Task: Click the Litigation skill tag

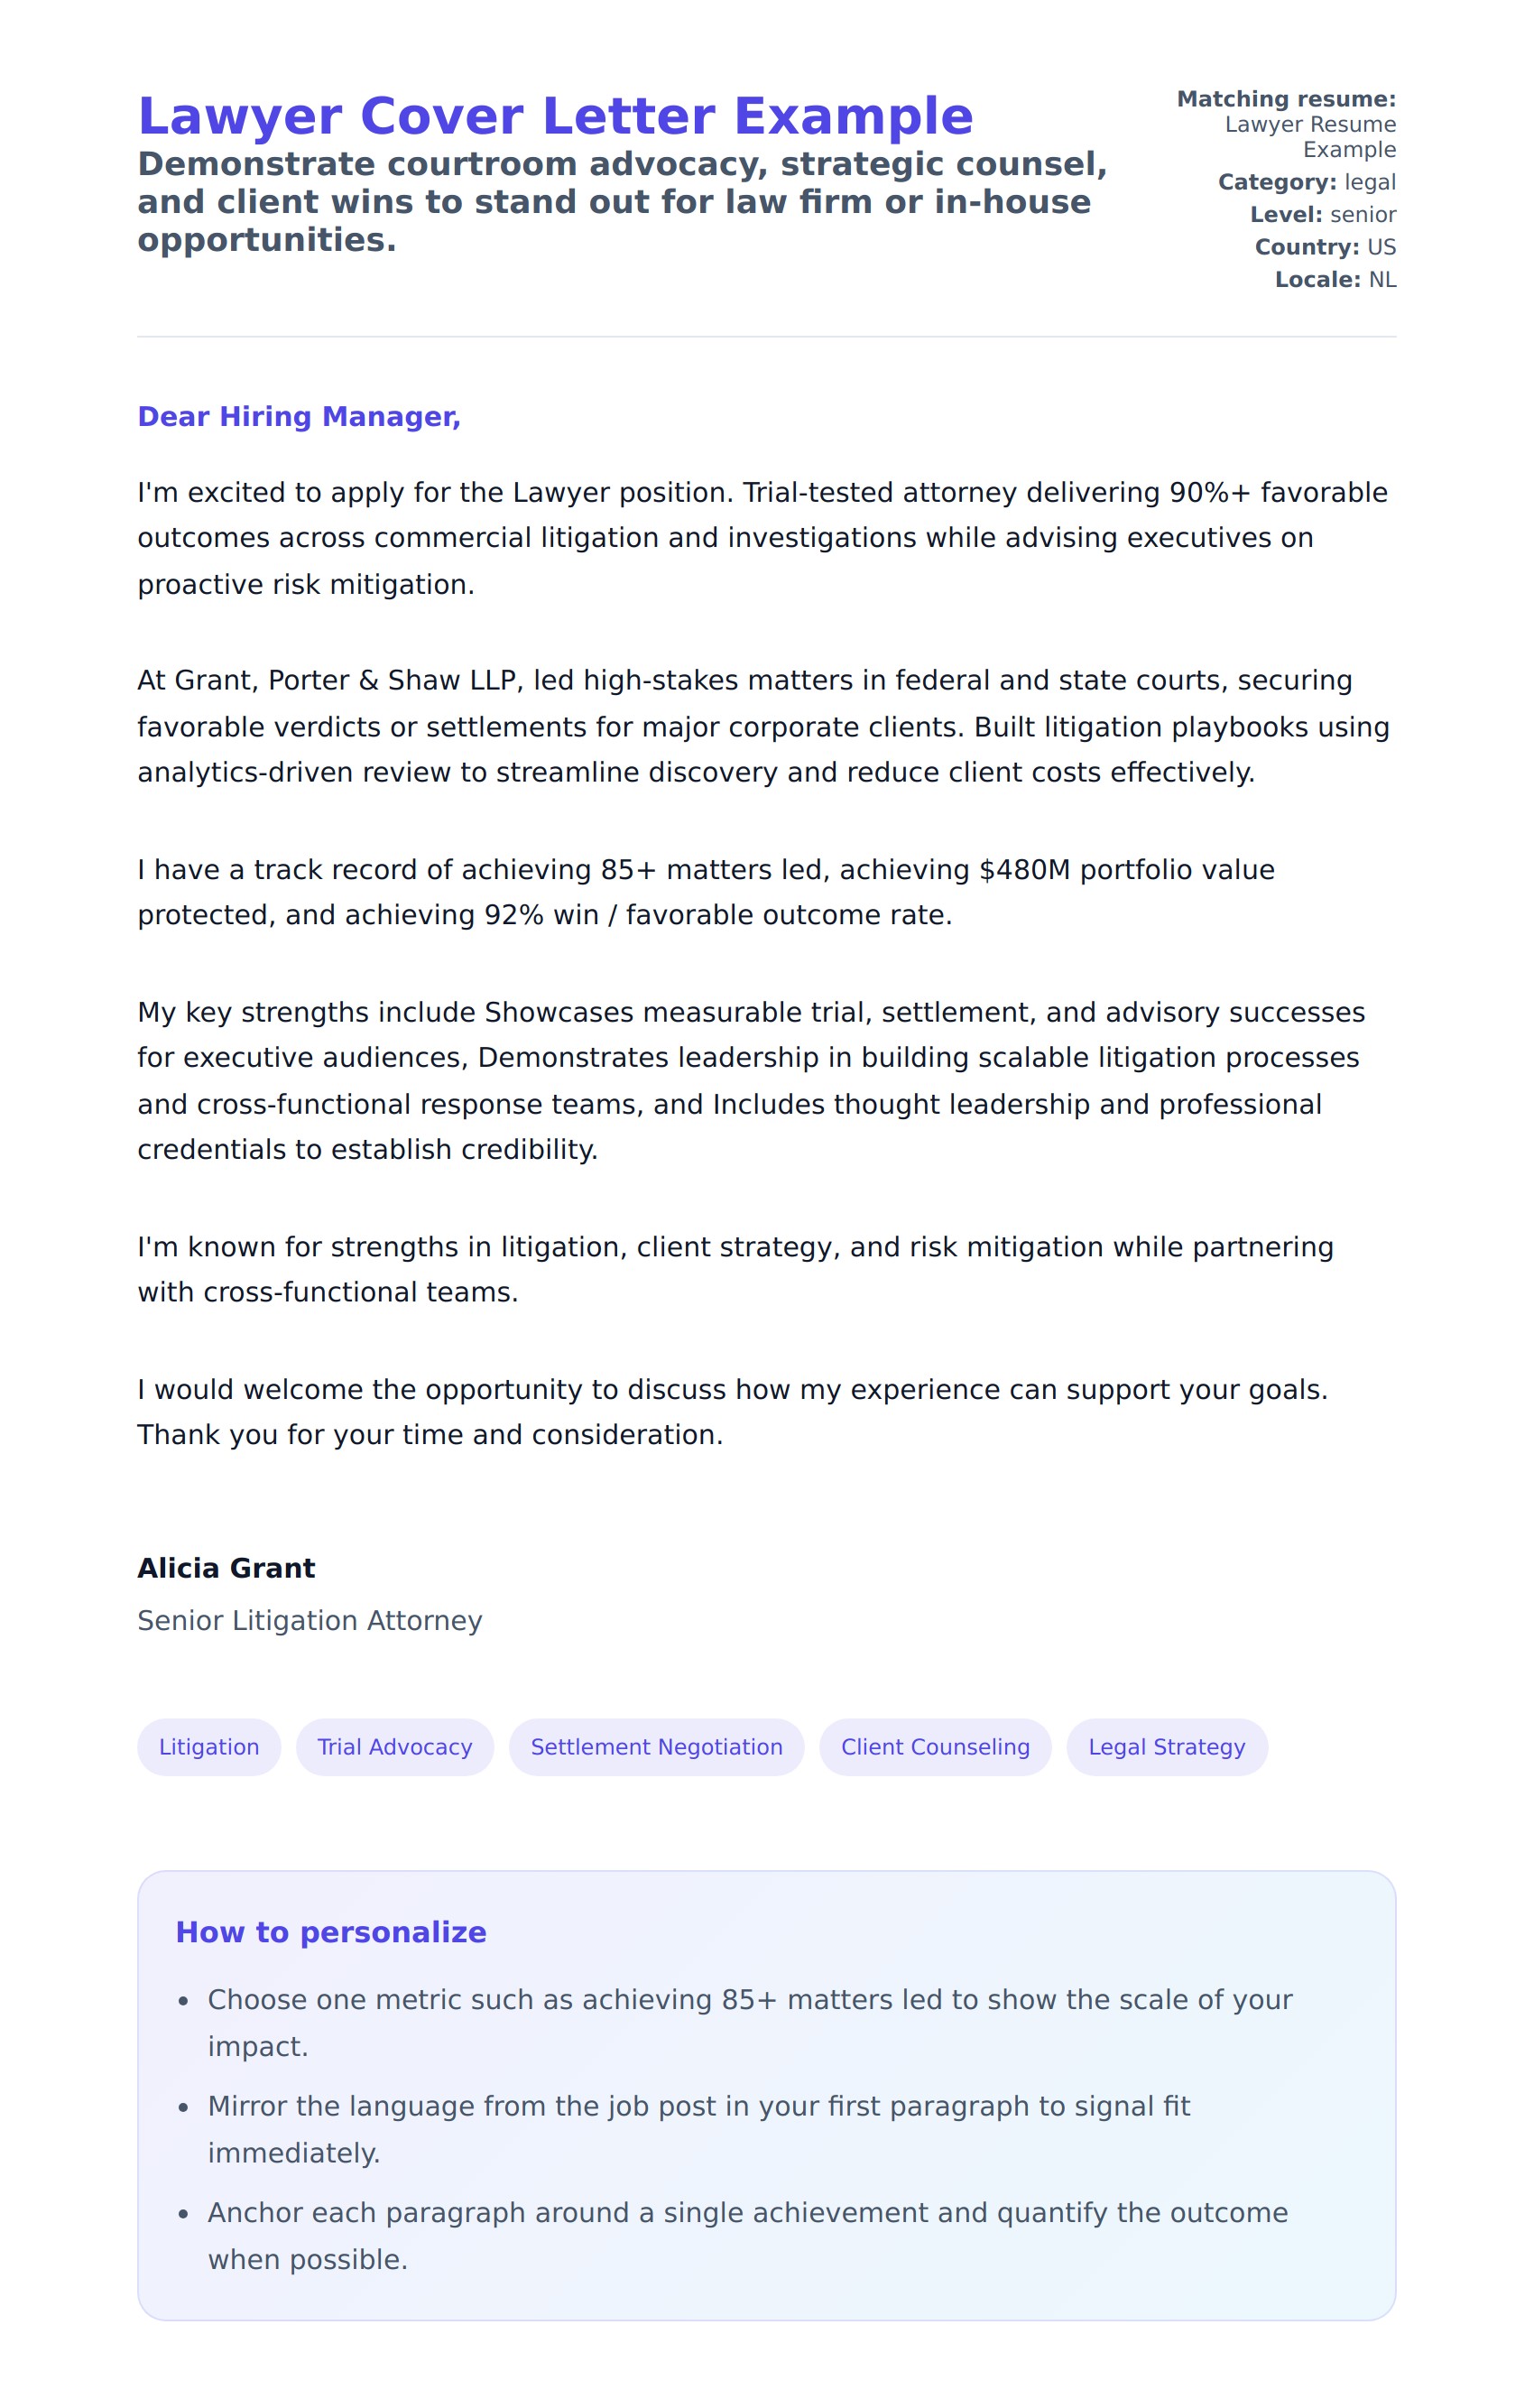Action: point(209,1747)
